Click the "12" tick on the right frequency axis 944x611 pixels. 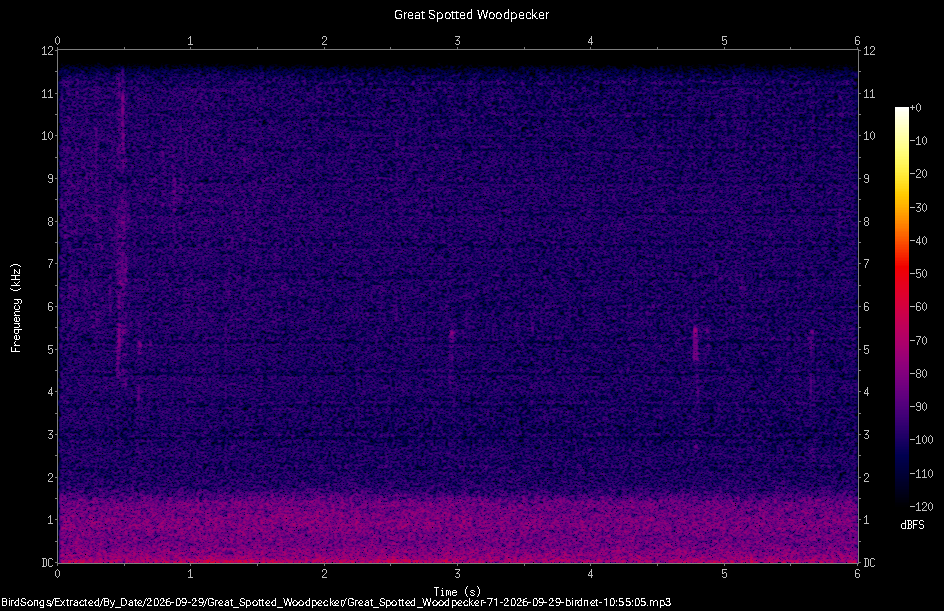pos(869,51)
